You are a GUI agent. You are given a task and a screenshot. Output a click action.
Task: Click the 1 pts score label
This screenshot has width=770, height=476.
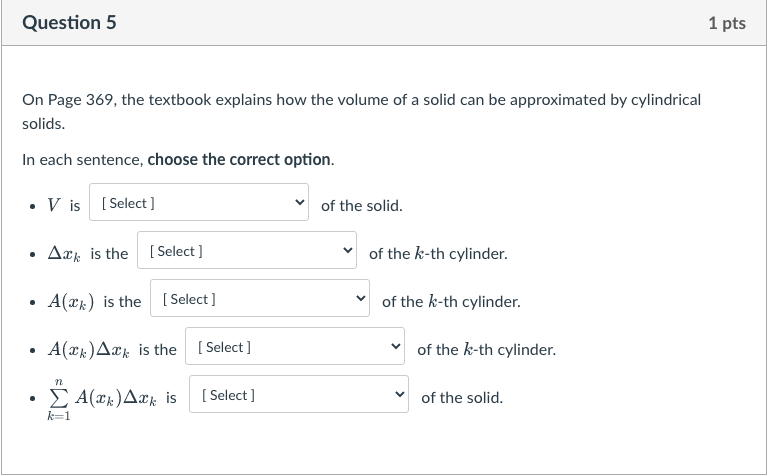point(726,23)
